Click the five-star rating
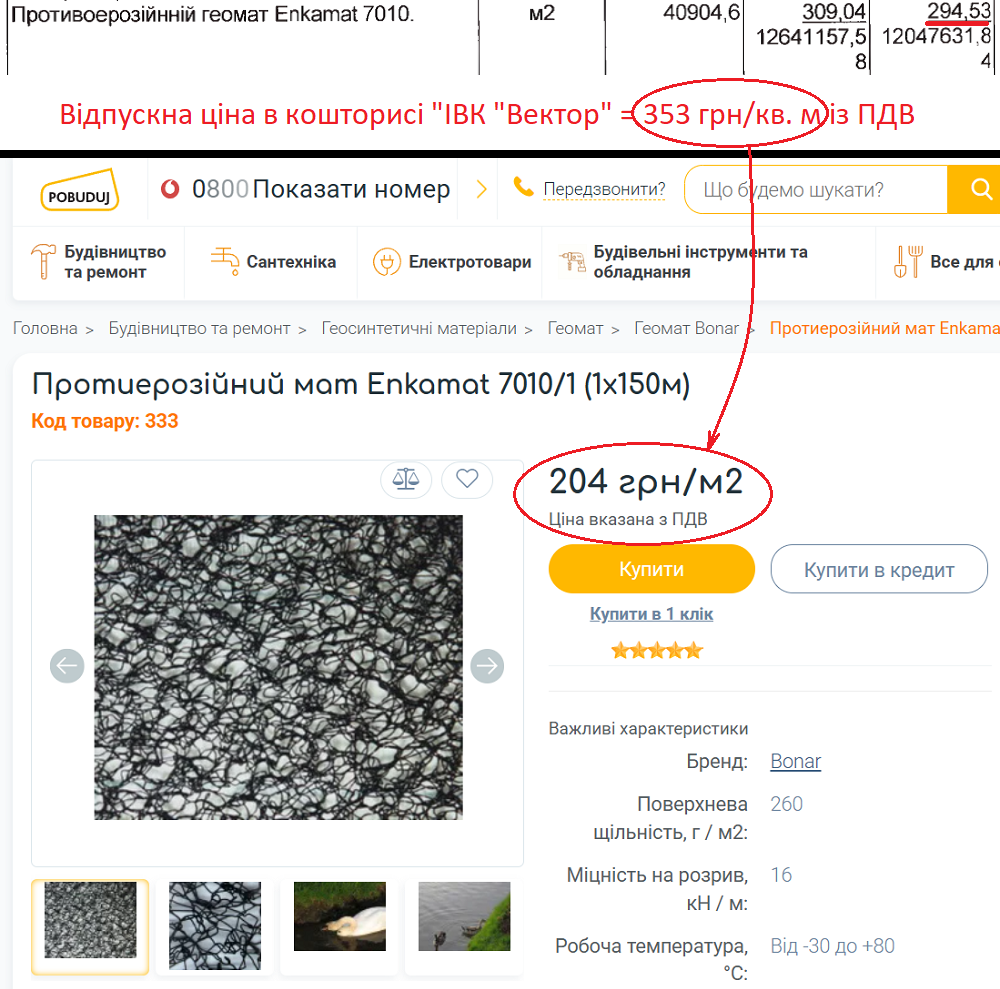This screenshot has height=989, width=1000. coord(657,650)
